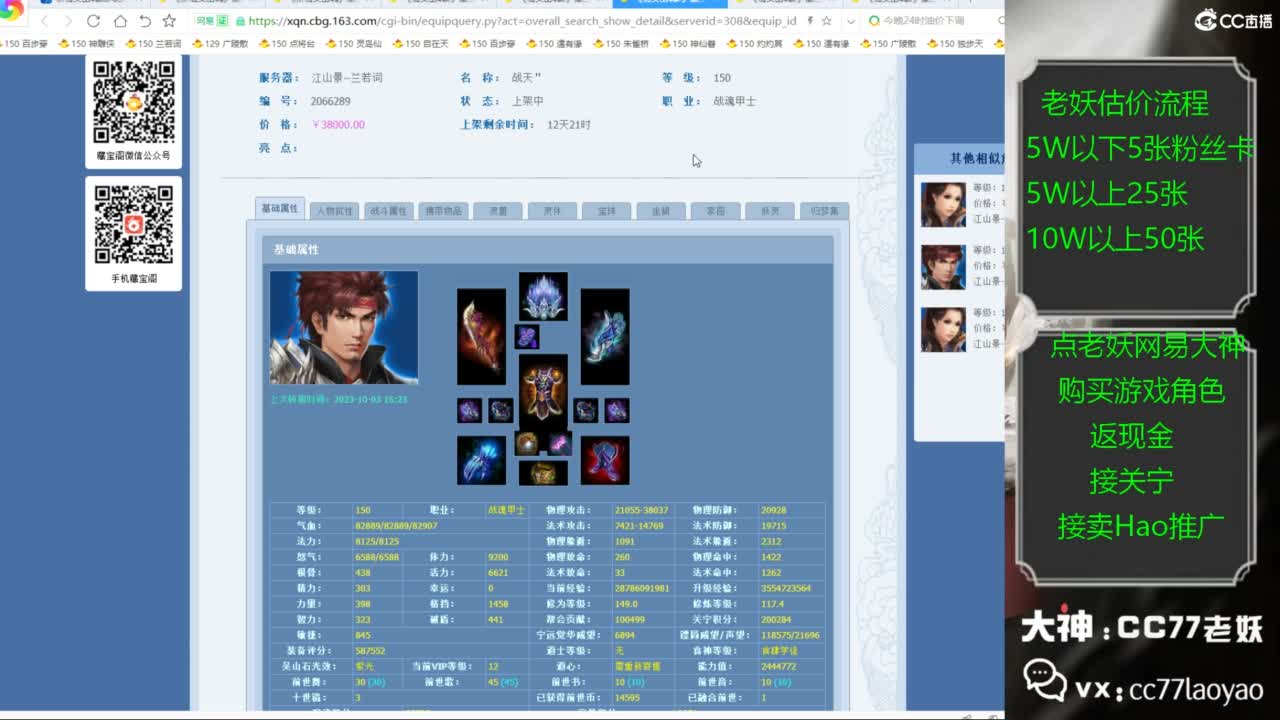
Task: Click the body armor equipment icon
Action: pos(543,393)
